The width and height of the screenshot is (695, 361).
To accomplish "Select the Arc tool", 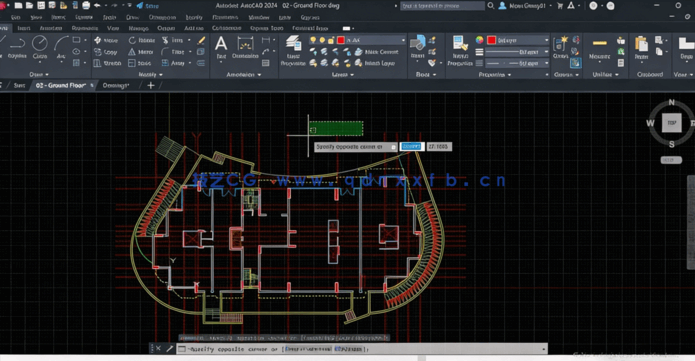I will click(61, 47).
